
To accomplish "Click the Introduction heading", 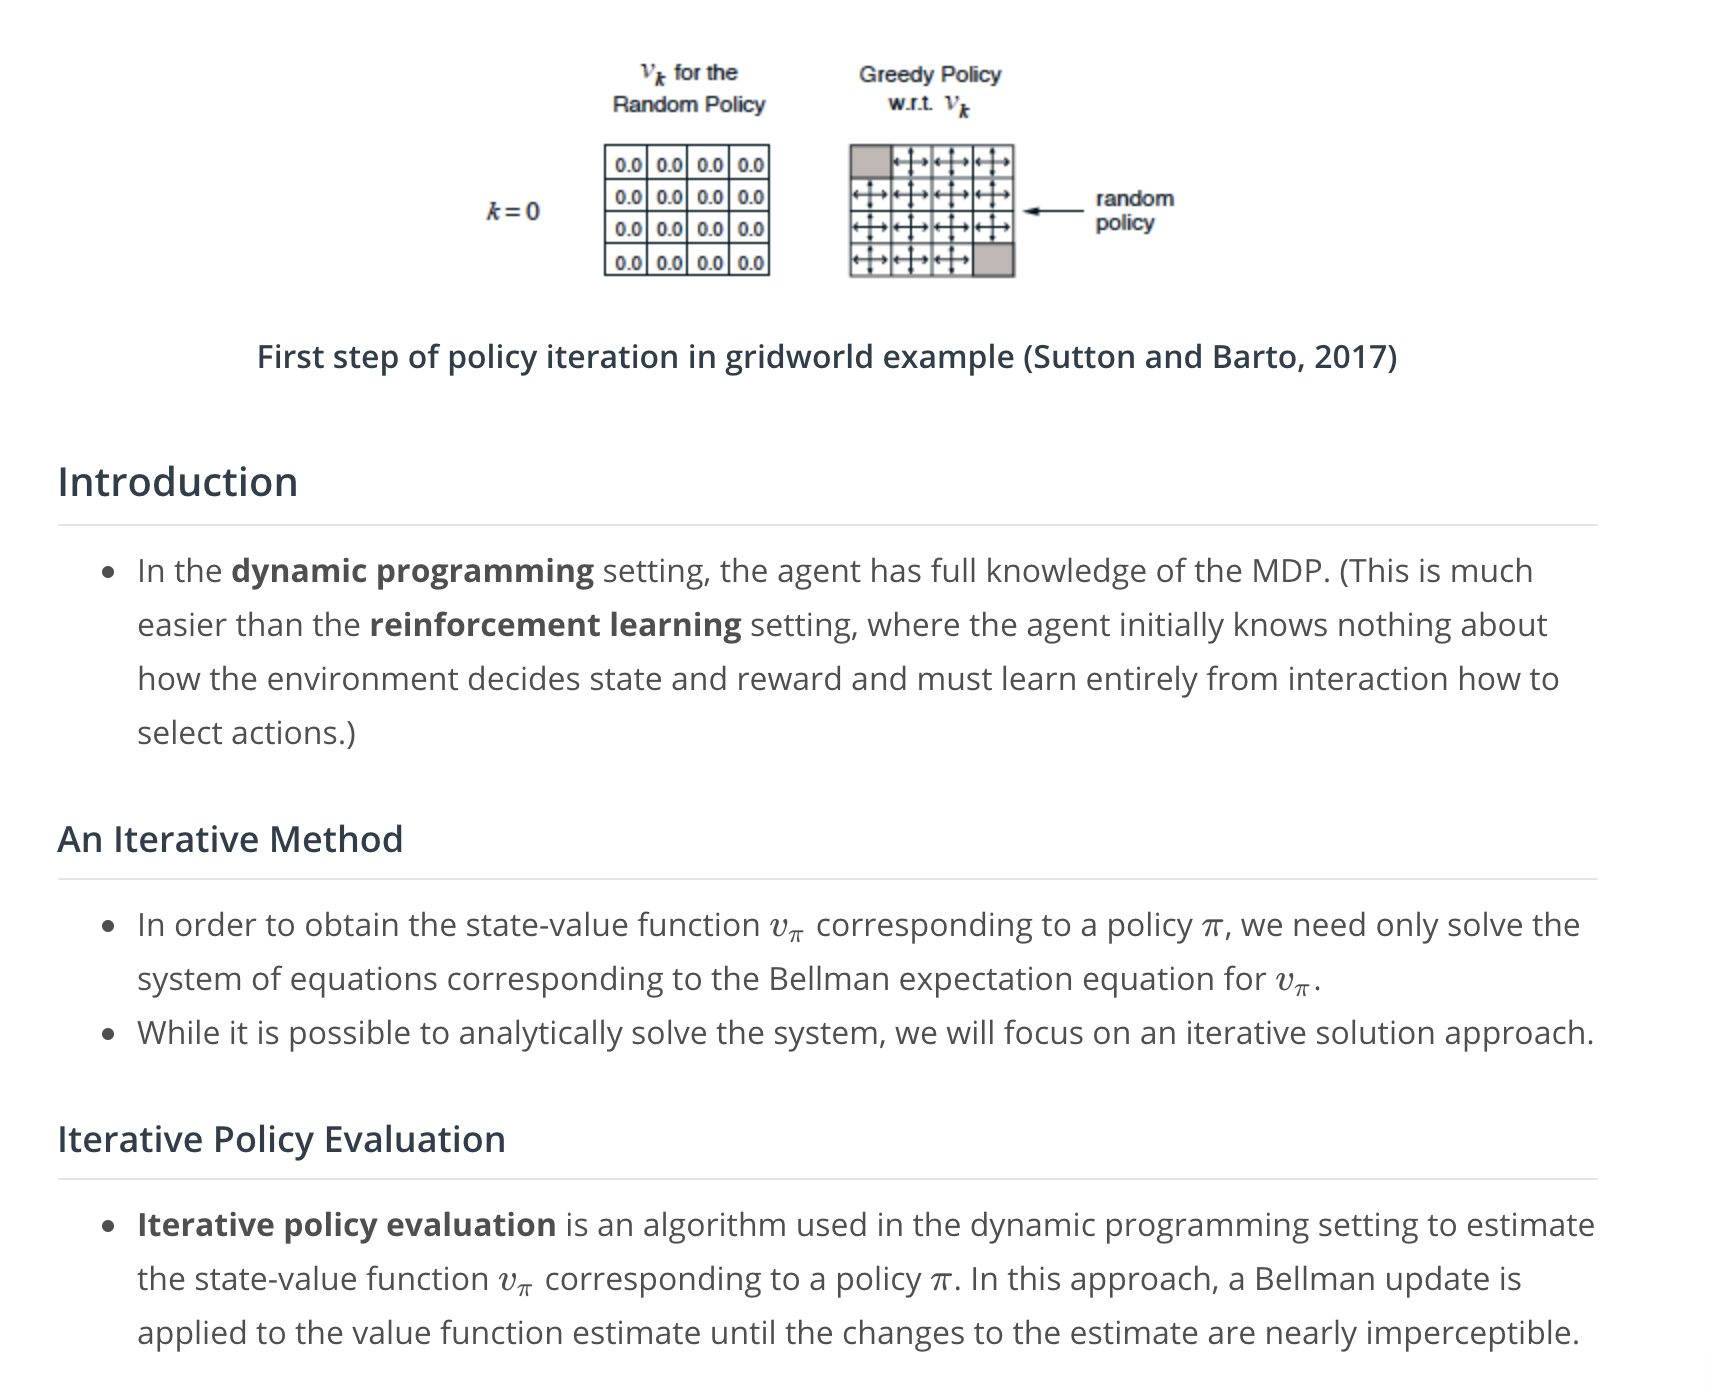I will (x=178, y=482).
